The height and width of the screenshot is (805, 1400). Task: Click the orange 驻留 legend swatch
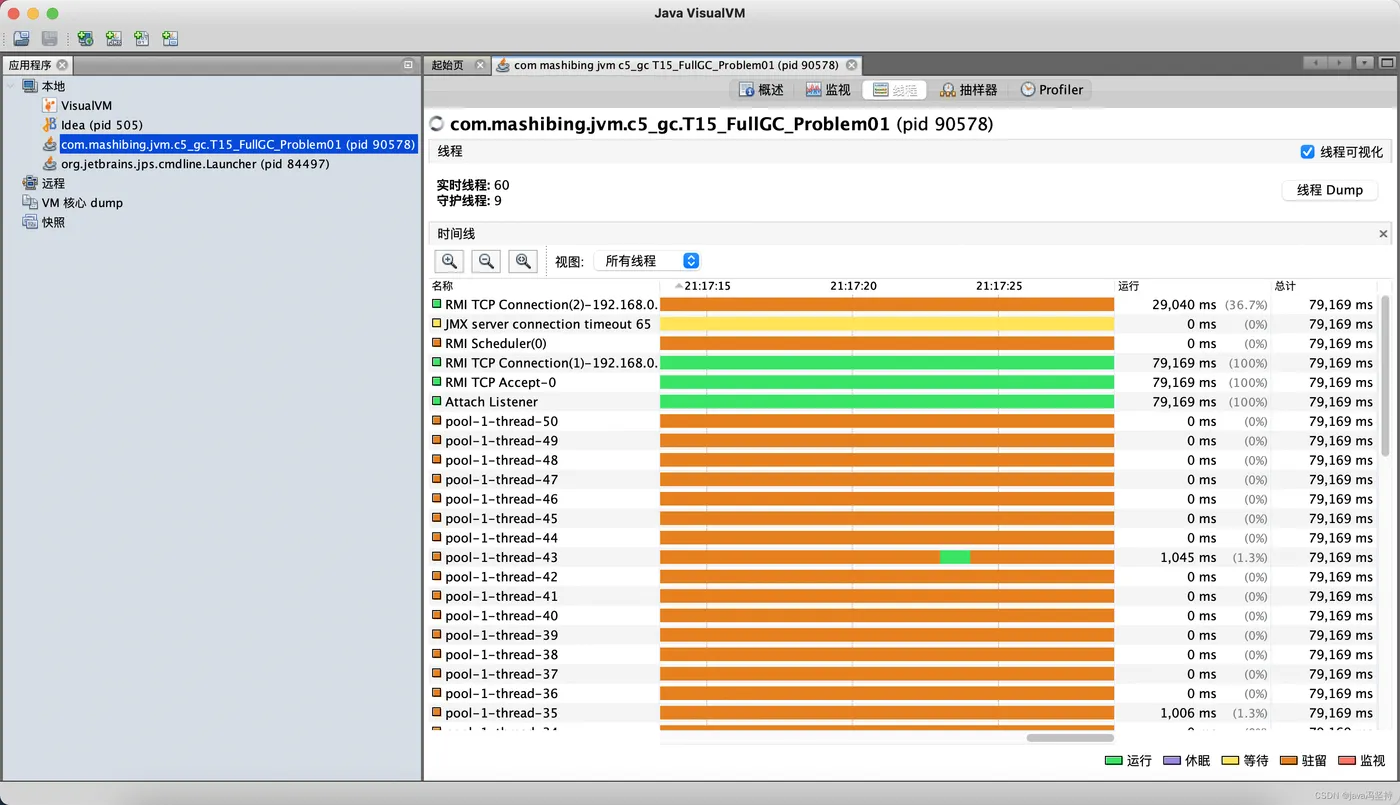1288,761
